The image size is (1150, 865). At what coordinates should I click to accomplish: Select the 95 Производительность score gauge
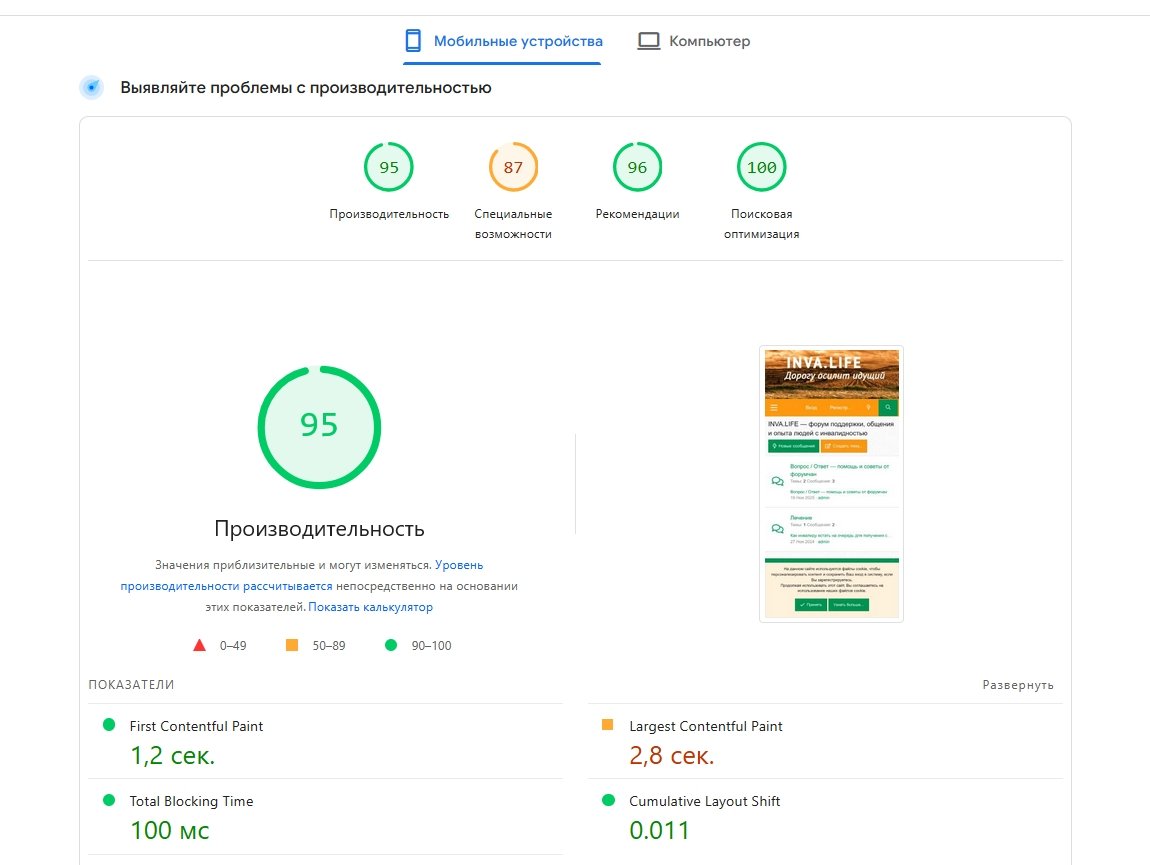point(389,168)
